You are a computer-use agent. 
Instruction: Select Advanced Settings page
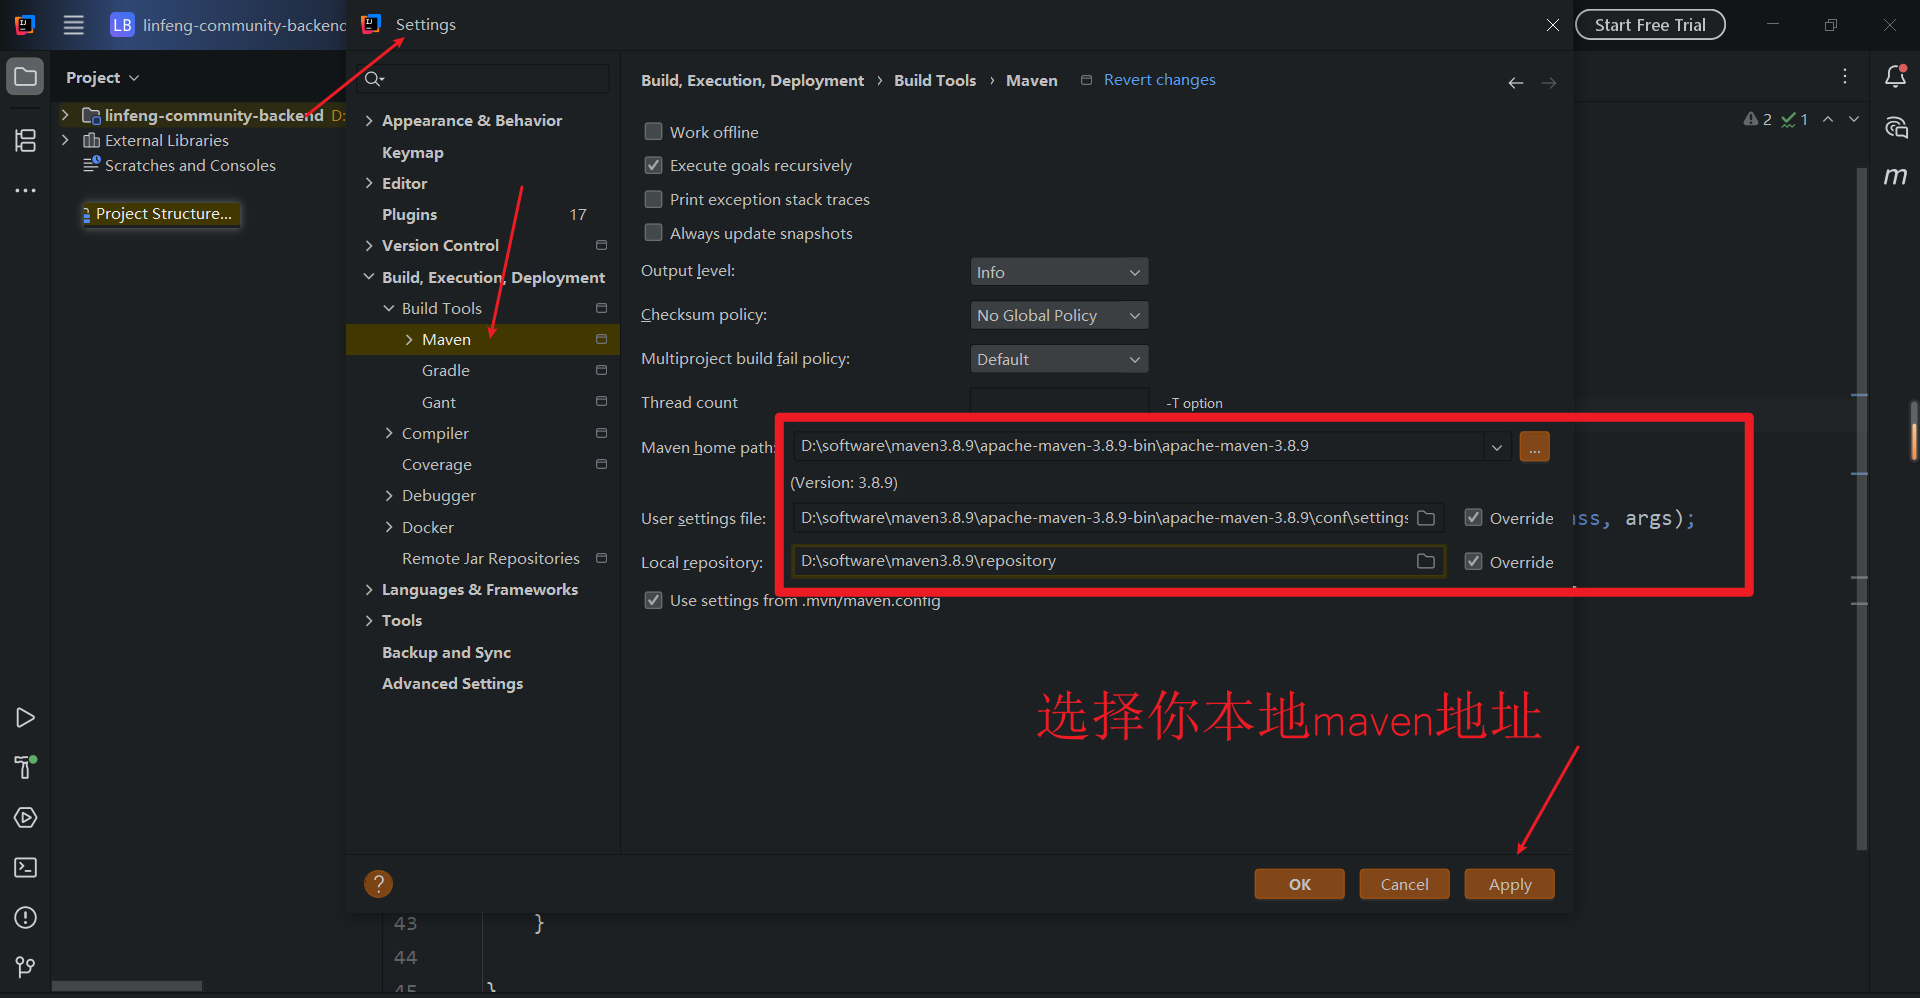click(x=452, y=683)
